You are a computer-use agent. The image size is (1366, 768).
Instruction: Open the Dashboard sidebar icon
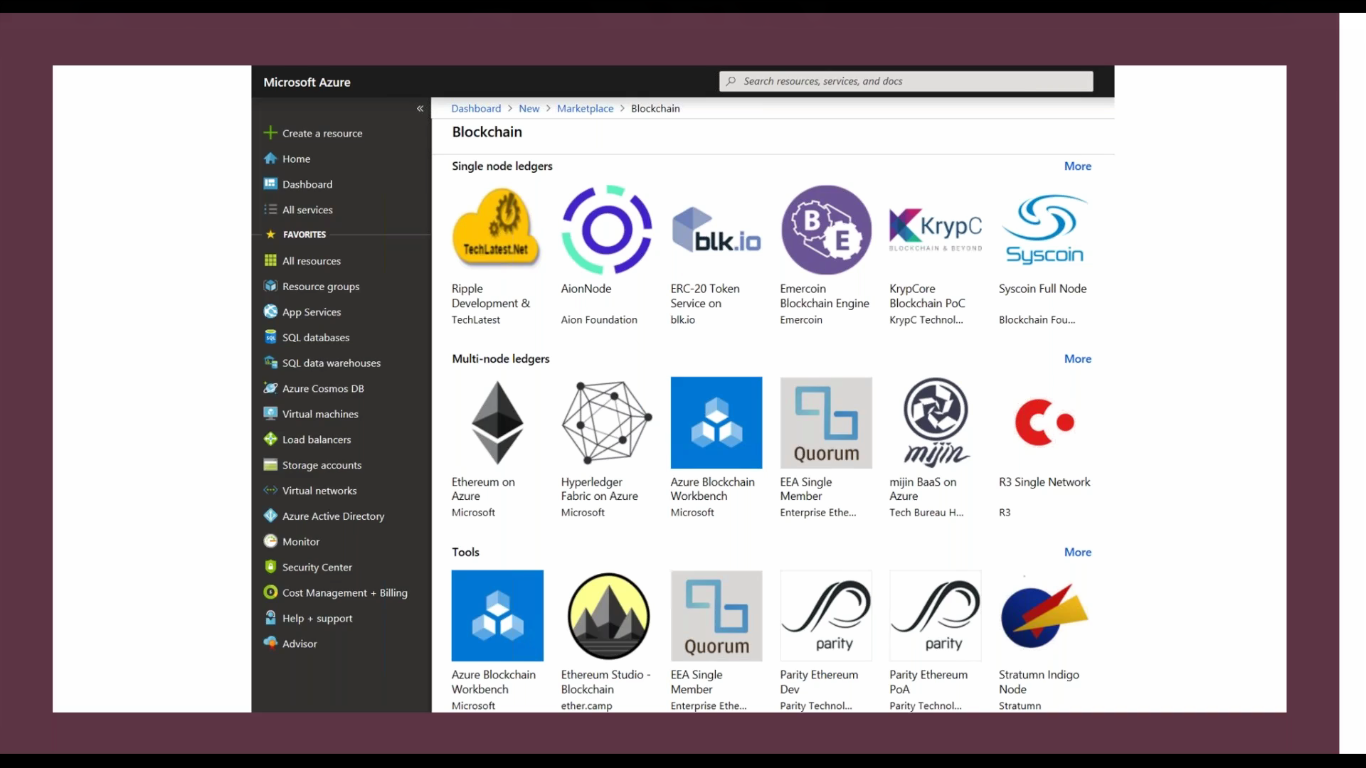(x=270, y=184)
